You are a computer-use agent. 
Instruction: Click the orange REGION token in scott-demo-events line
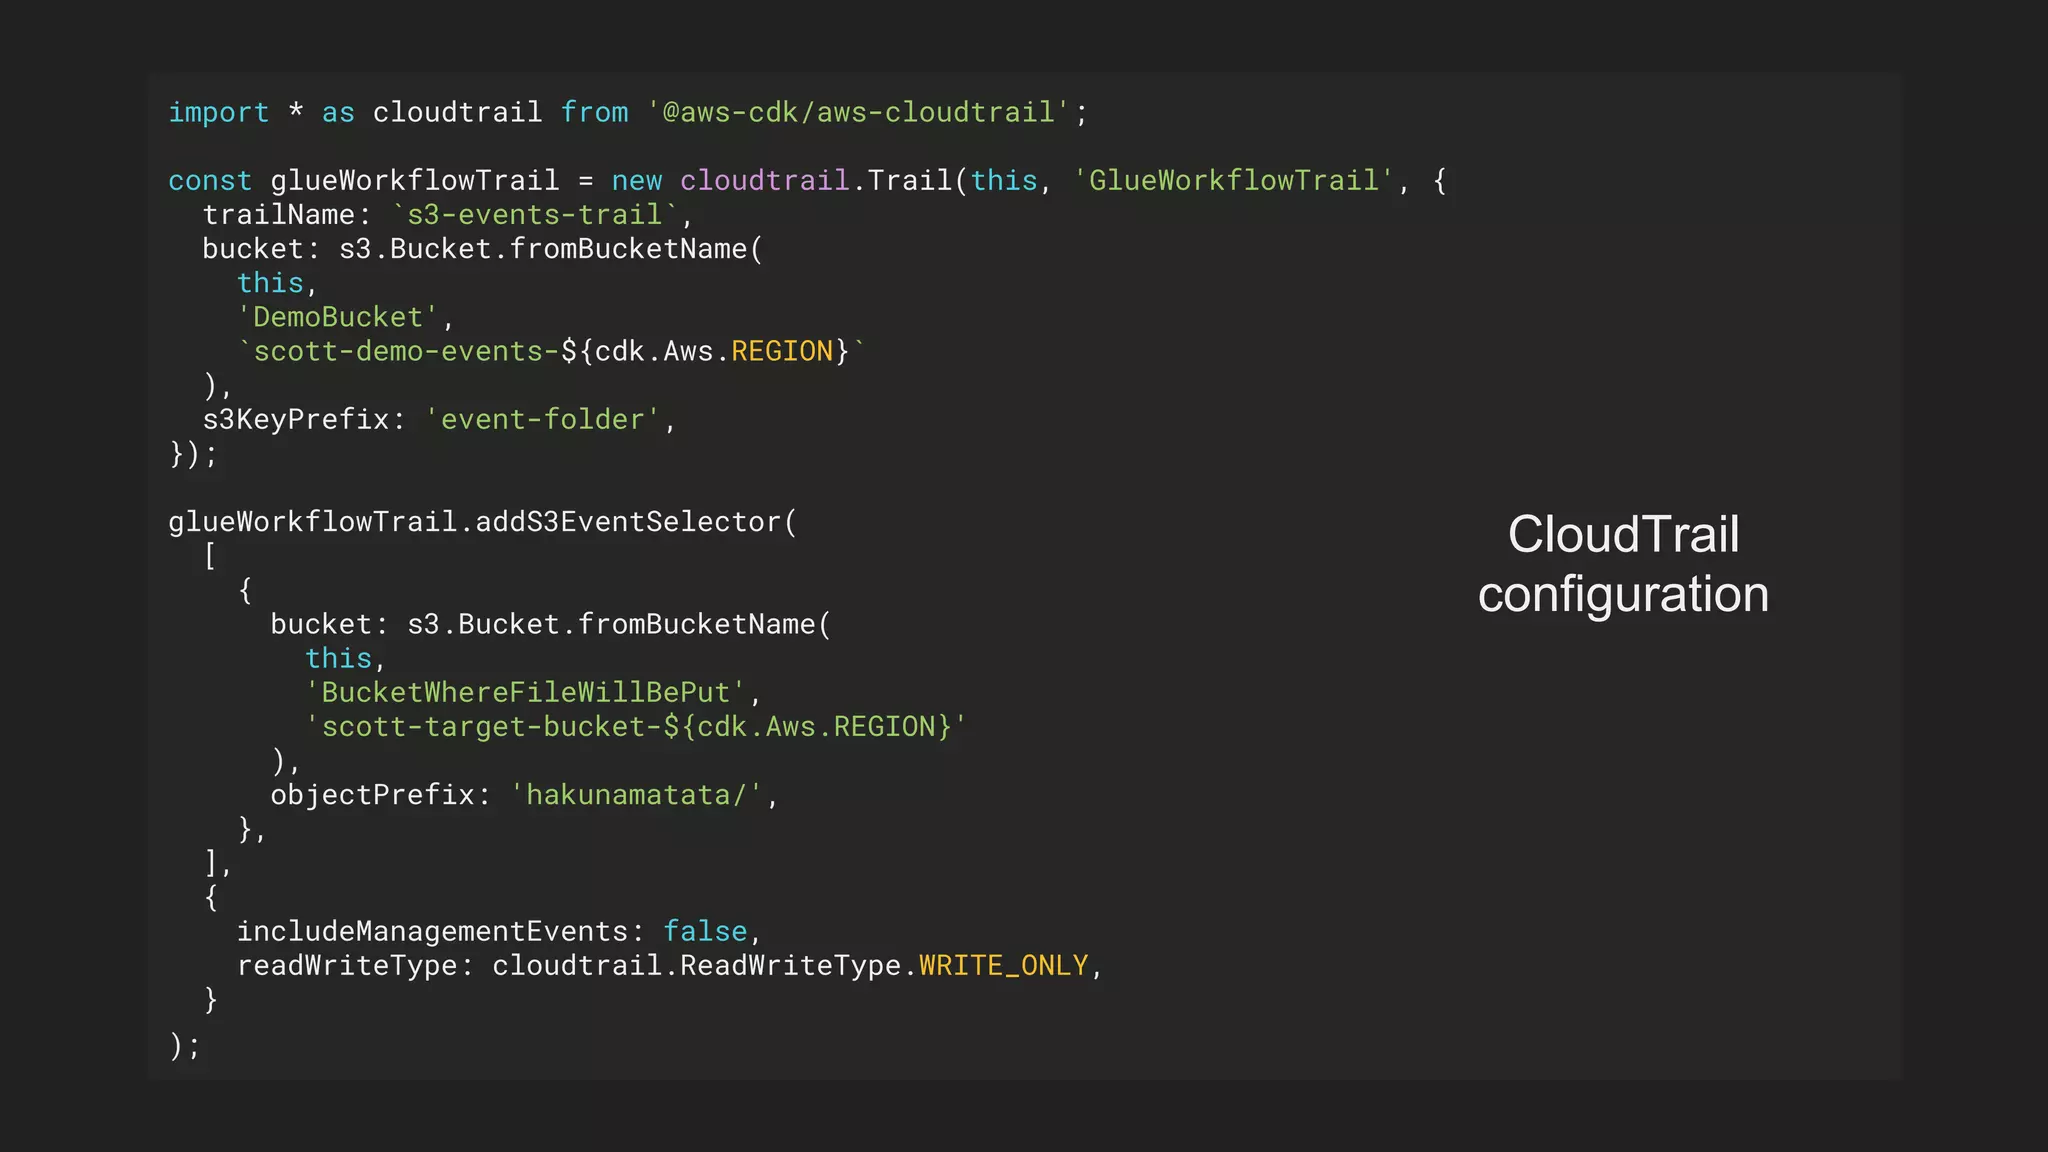pyautogui.click(x=782, y=351)
